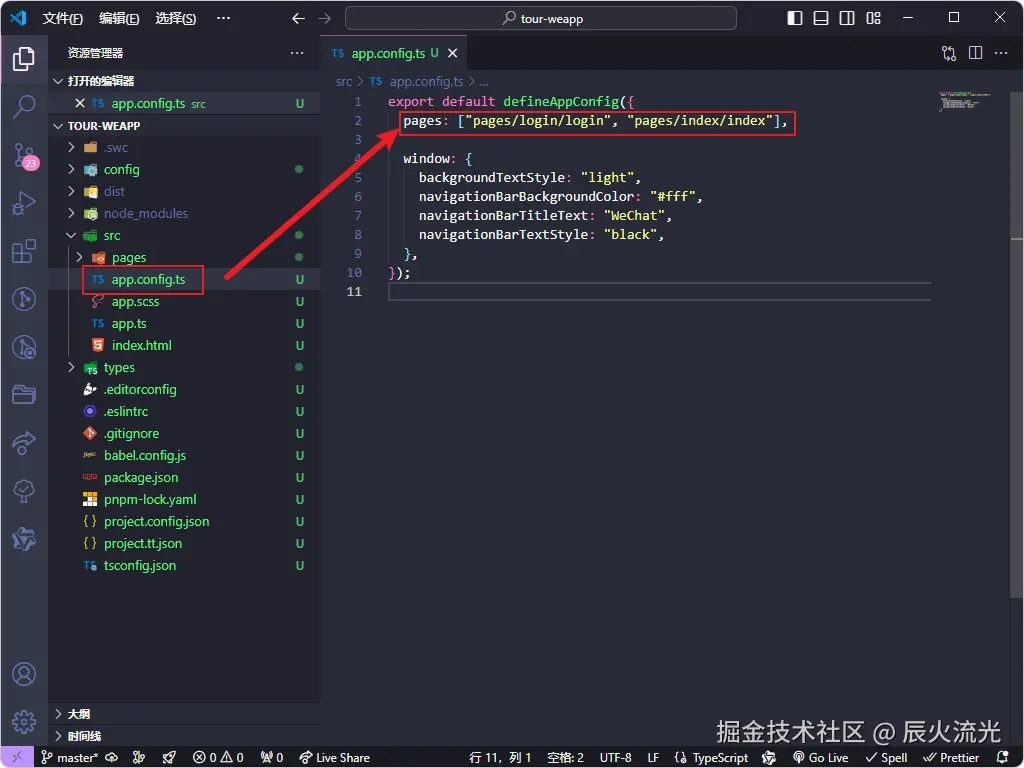Open the Explorer view in activity bar

pos(24,59)
